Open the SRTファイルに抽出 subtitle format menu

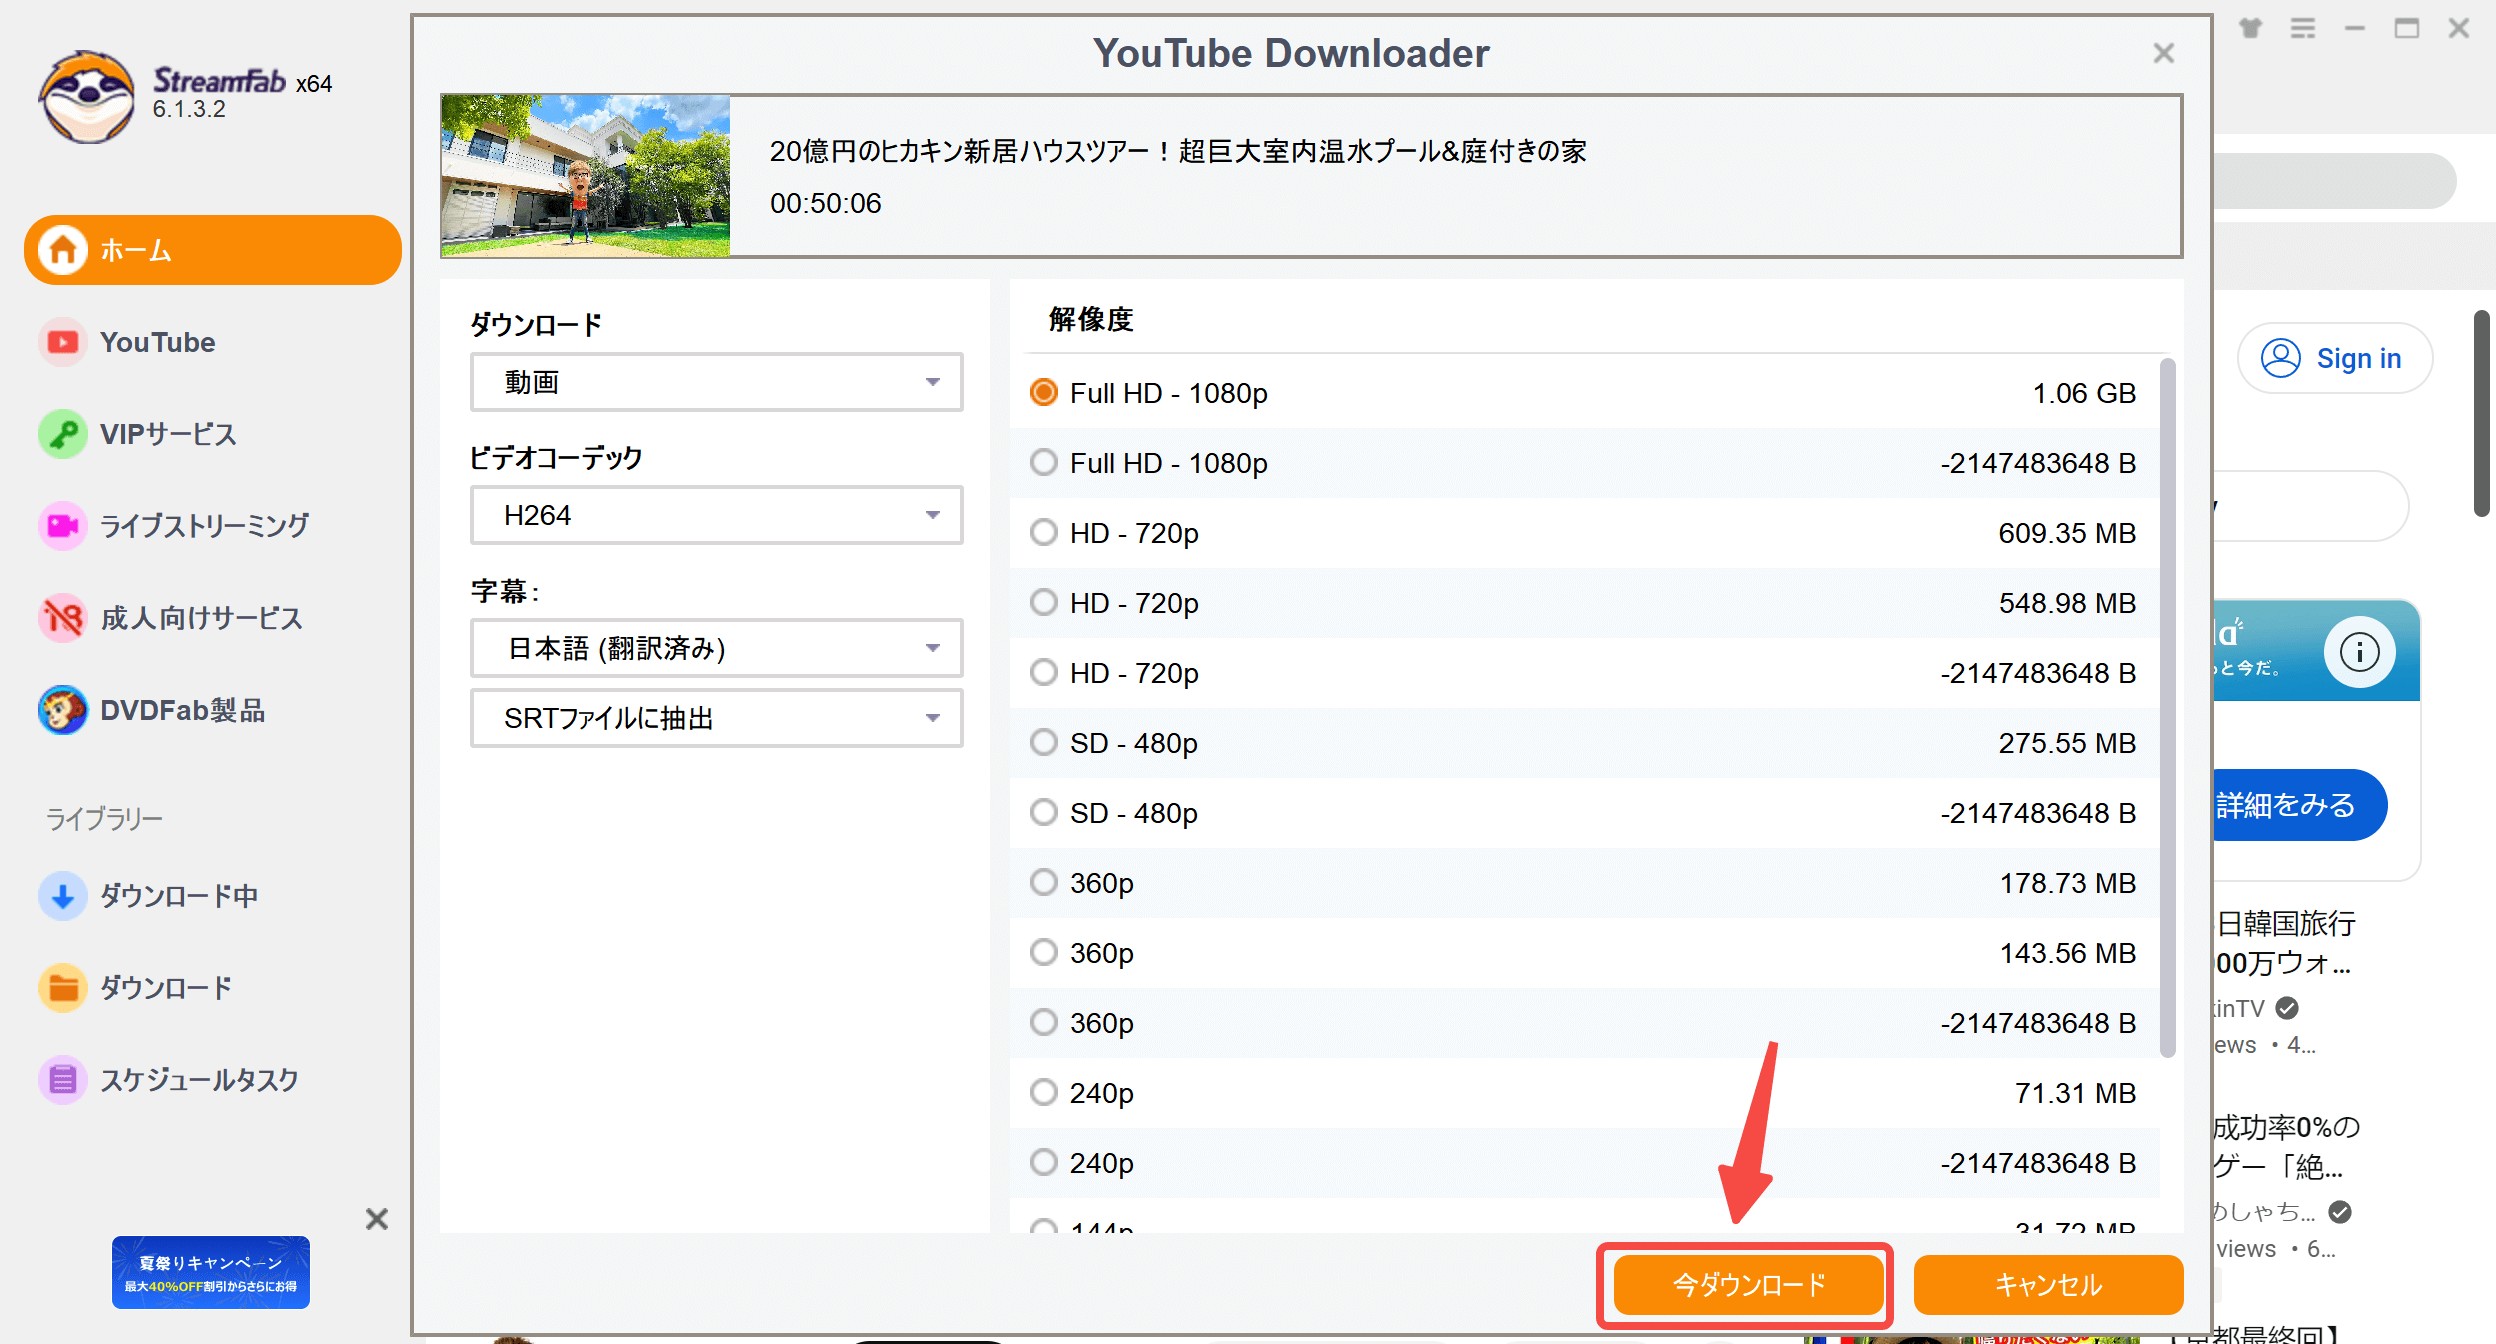coord(716,718)
